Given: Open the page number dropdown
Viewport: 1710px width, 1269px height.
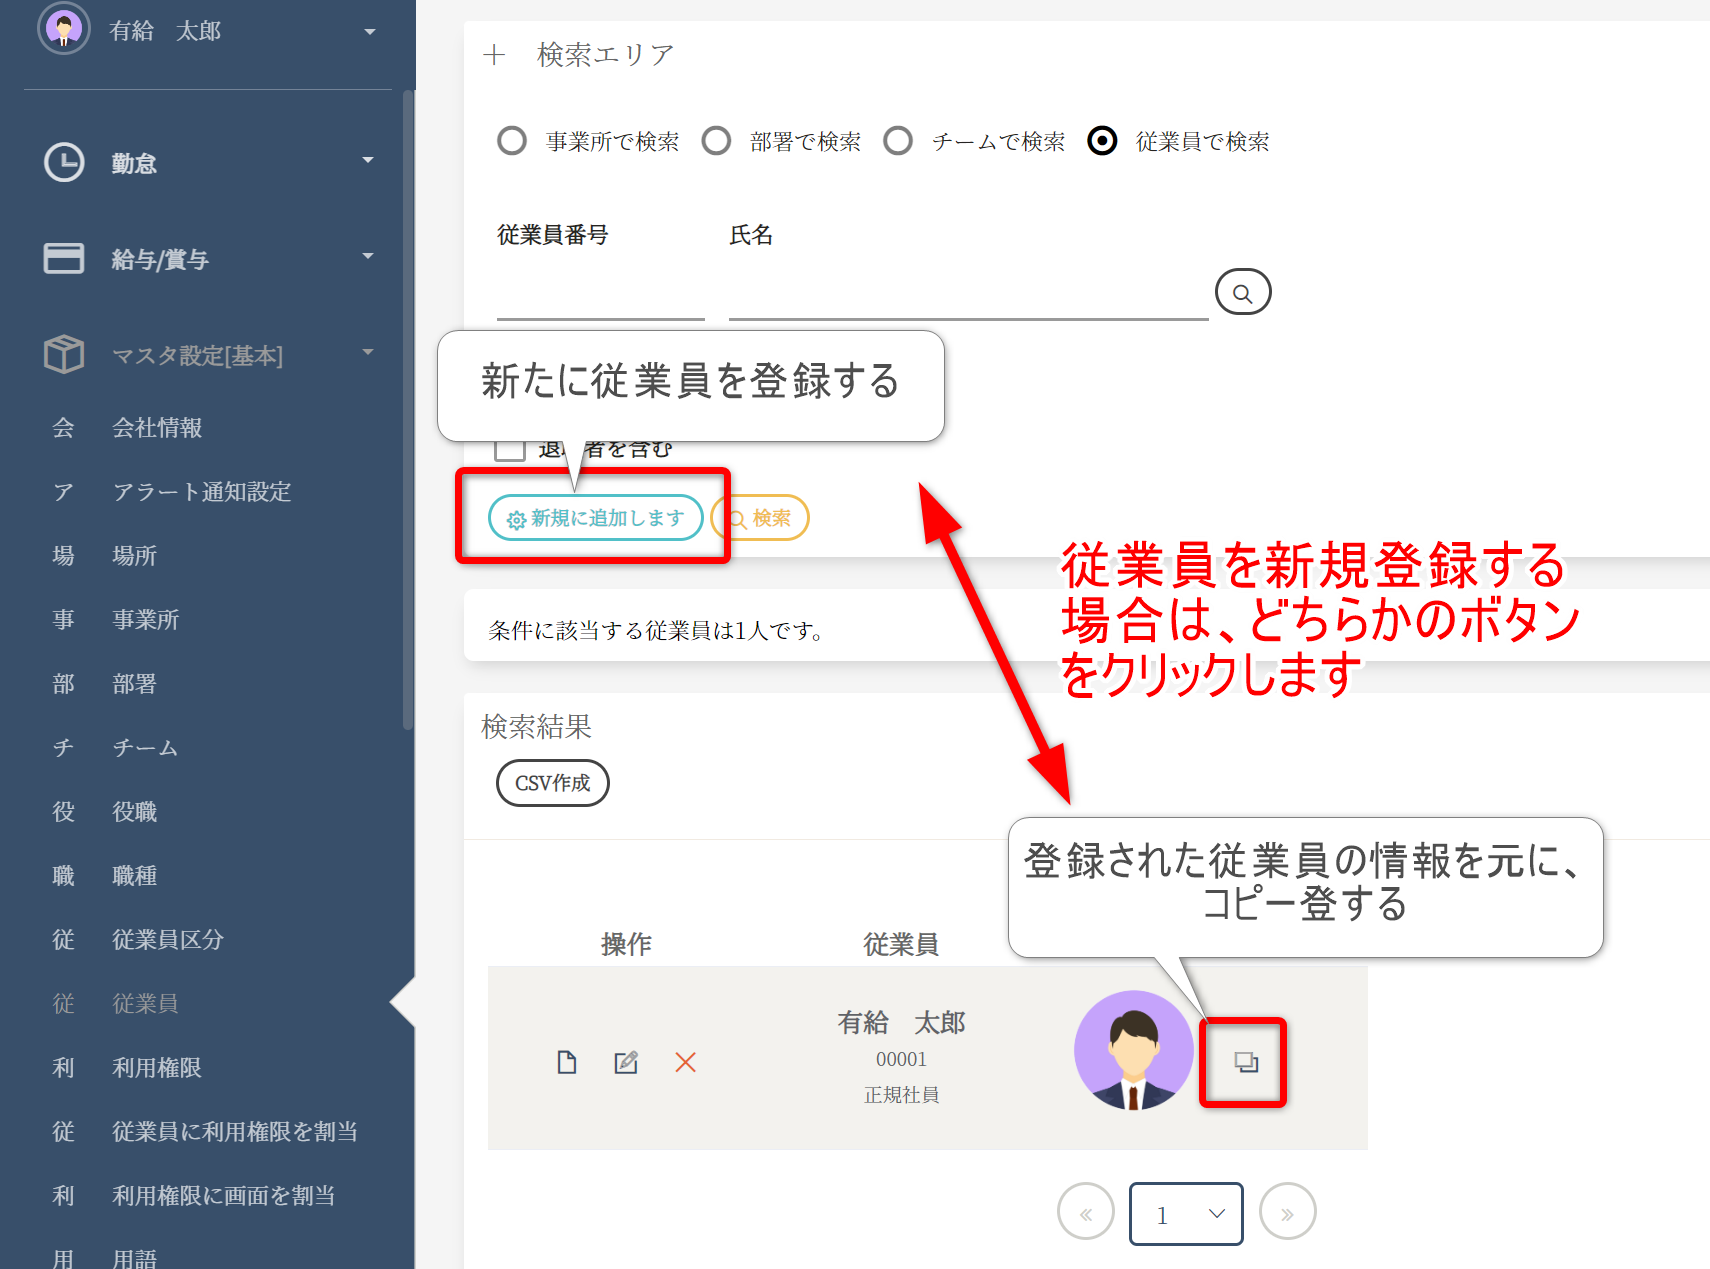Looking at the screenshot, I should click(1186, 1214).
